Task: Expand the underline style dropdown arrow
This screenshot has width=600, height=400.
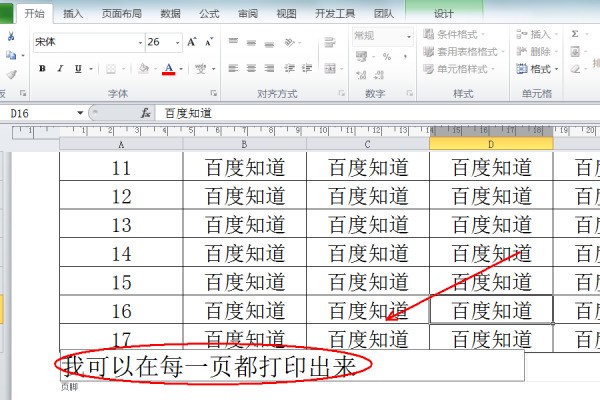Action: (91, 69)
